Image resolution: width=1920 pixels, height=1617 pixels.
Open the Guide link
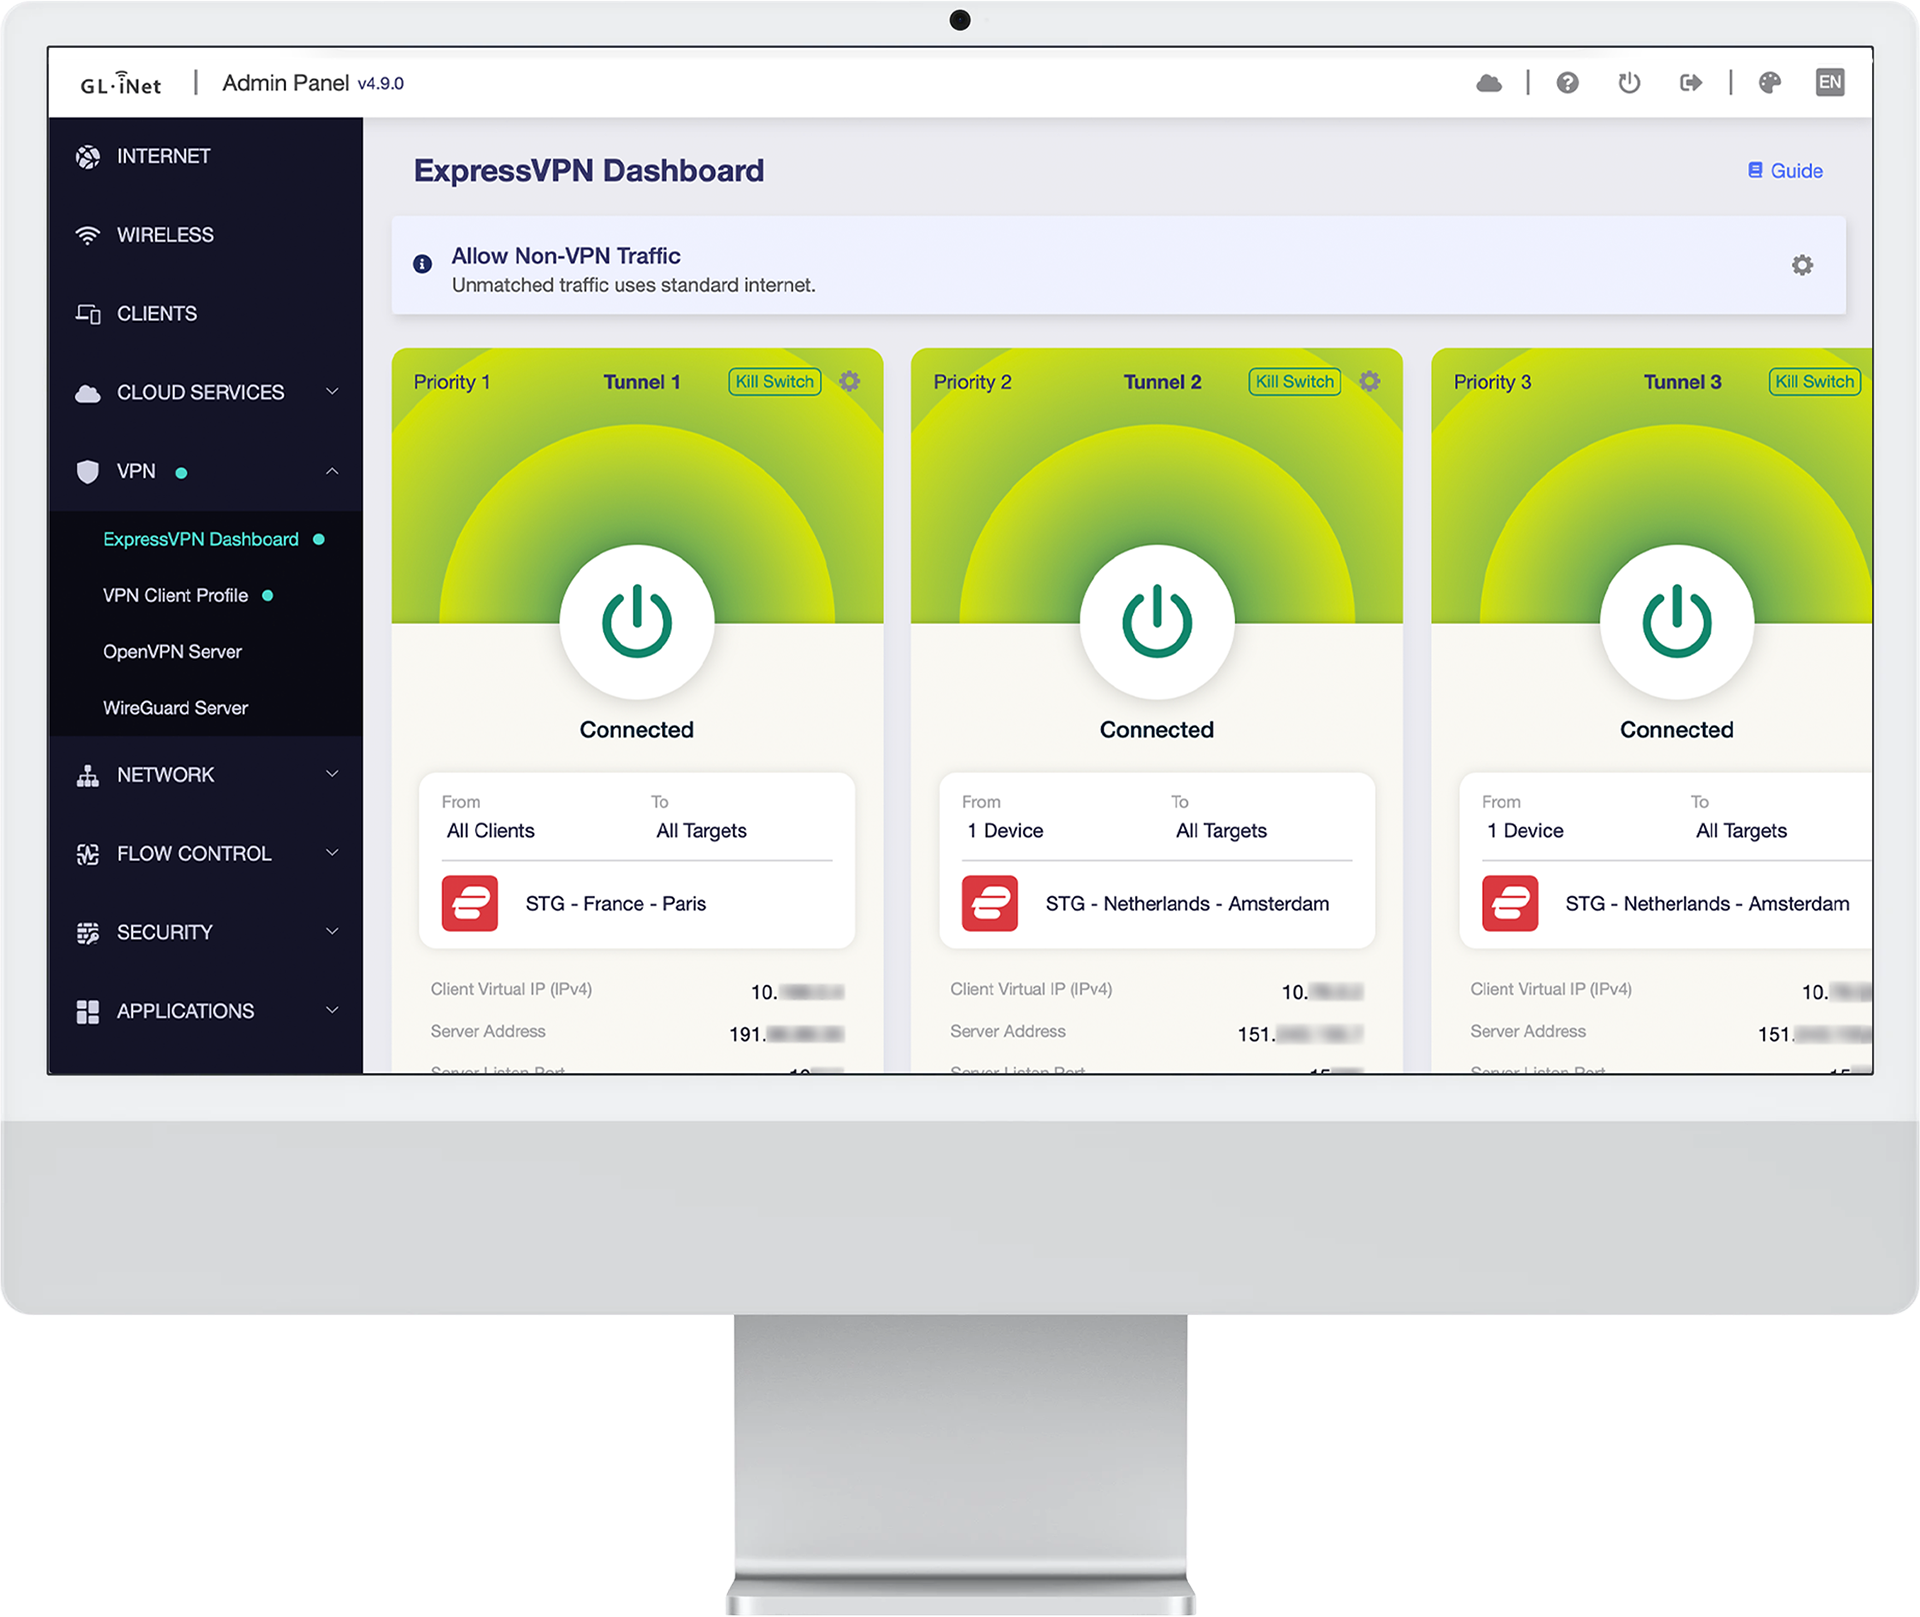[1785, 171]
